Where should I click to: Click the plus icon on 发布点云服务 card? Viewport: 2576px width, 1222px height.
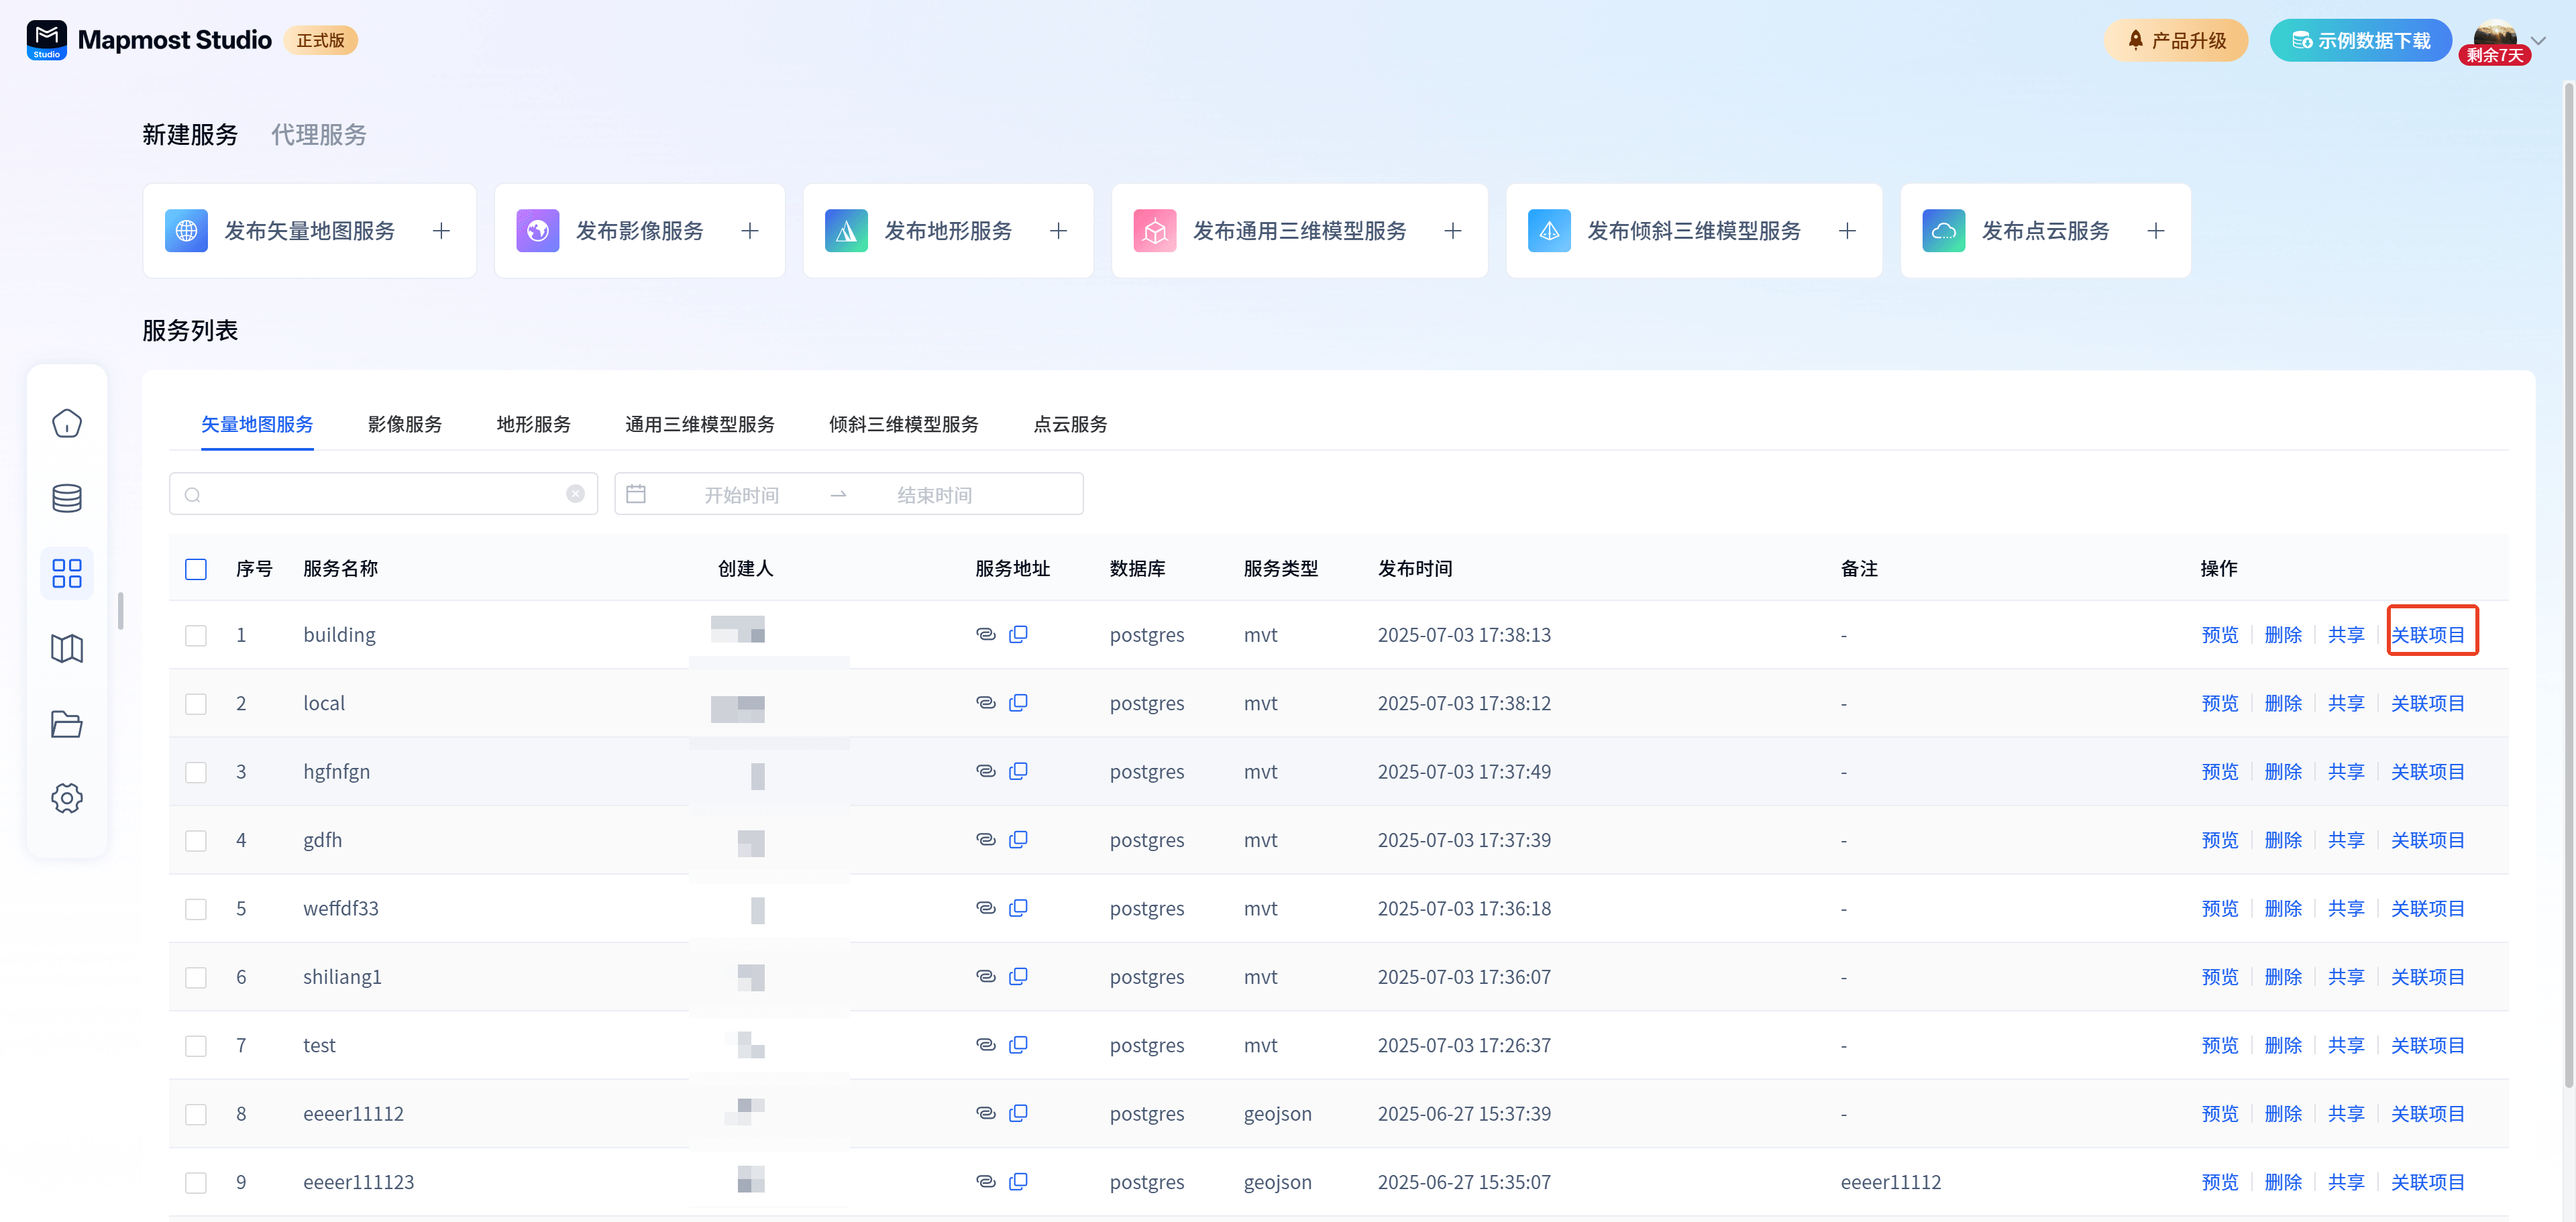click(2155, 231)
